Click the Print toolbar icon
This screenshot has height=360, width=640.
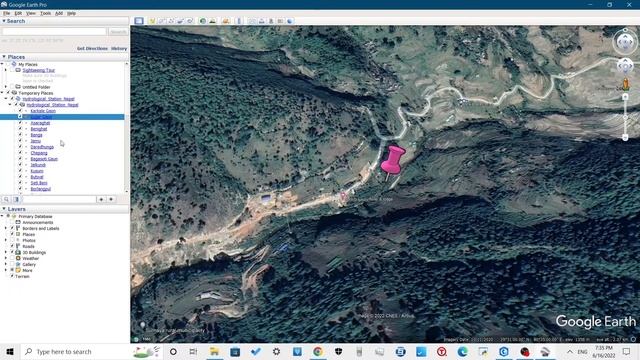pos(262,21)
